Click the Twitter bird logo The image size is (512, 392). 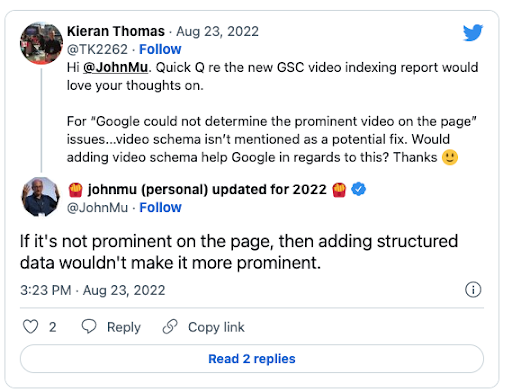[x=473, y=32]
